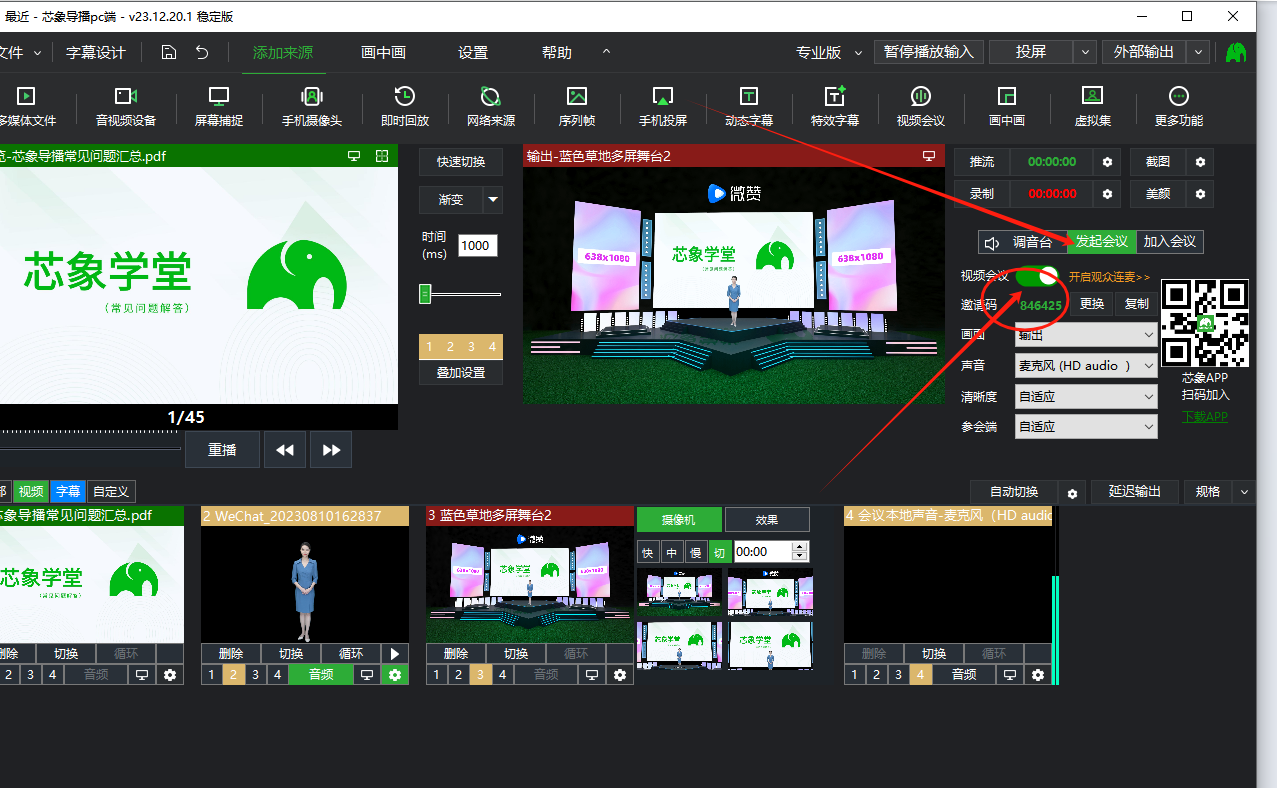
Task: Click the 即时回放 instant replay icon
Action: pos(404,97)
